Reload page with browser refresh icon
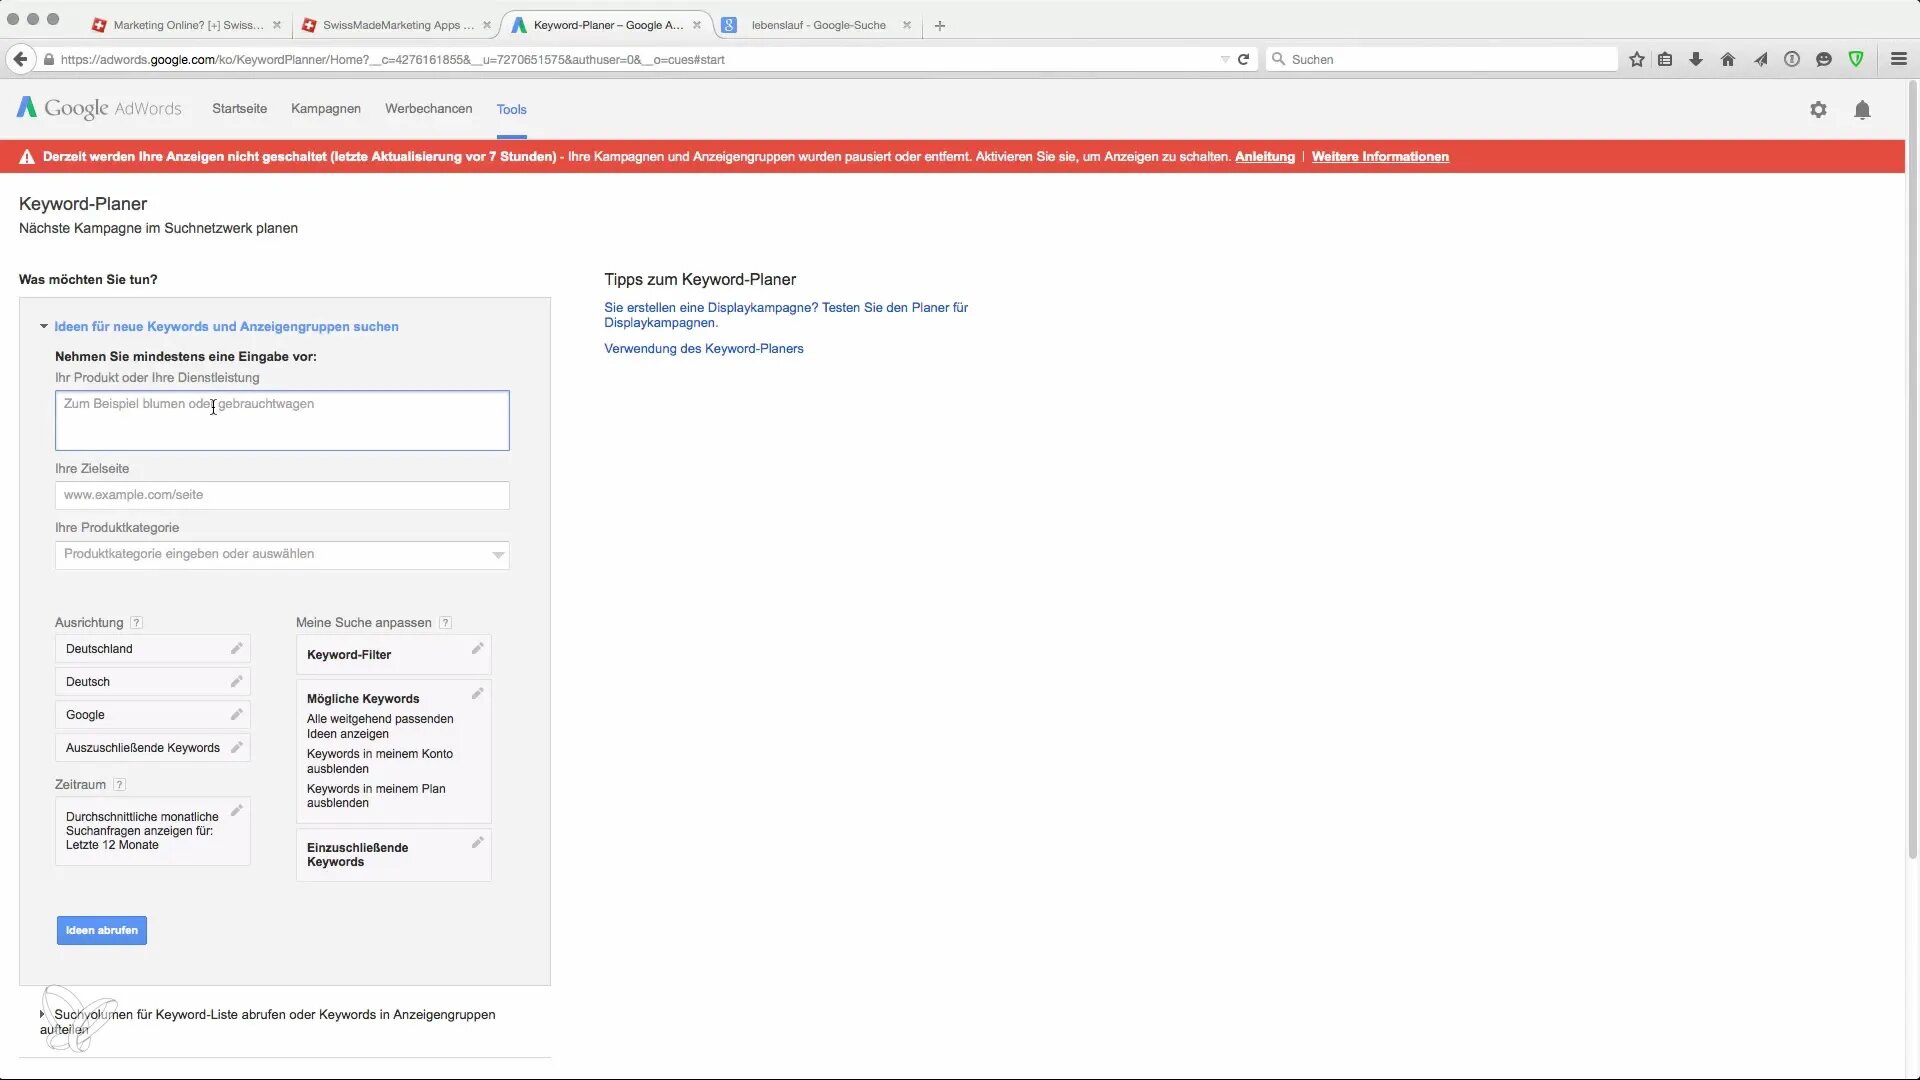 1243,60
